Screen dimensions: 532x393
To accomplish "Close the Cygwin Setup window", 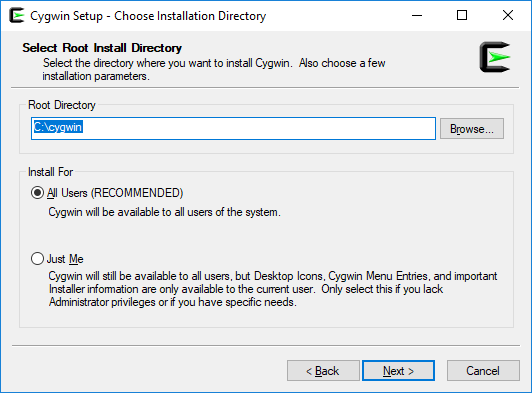I will click(x=508, y=16).
